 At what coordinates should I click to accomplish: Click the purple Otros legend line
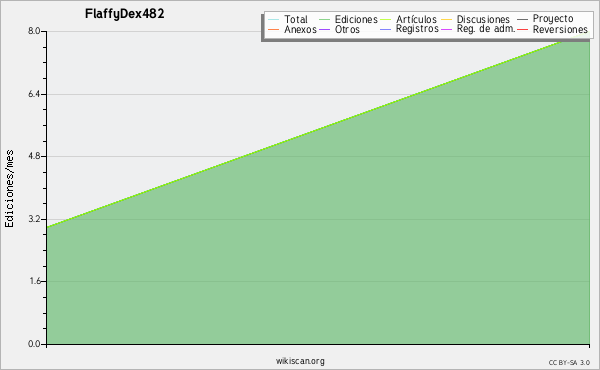pos(324,29)
